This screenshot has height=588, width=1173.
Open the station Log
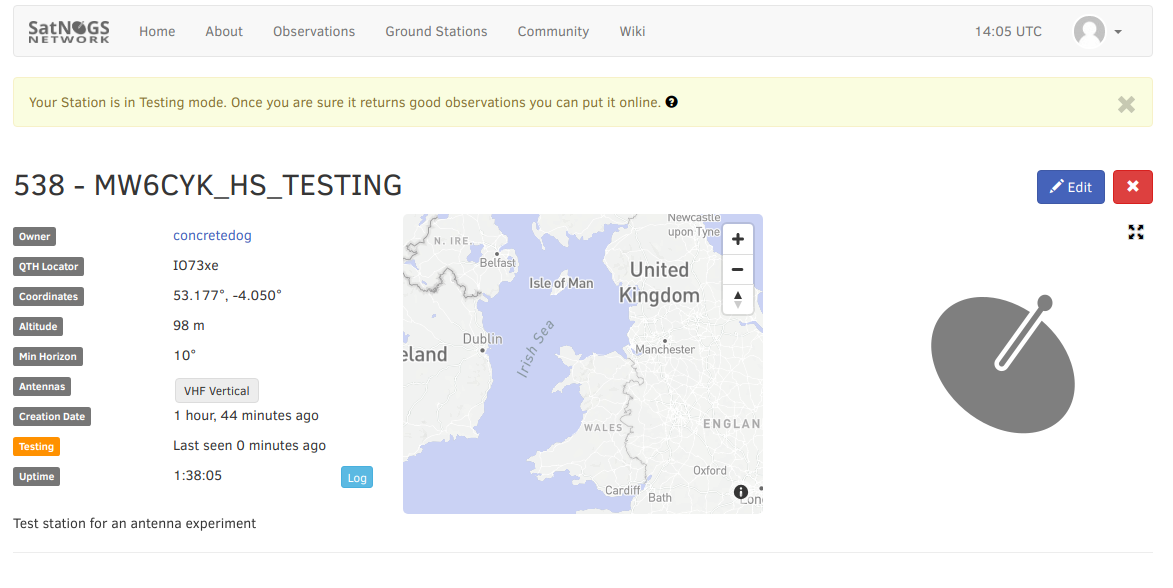pyautogui.click(x=357, y=478)
